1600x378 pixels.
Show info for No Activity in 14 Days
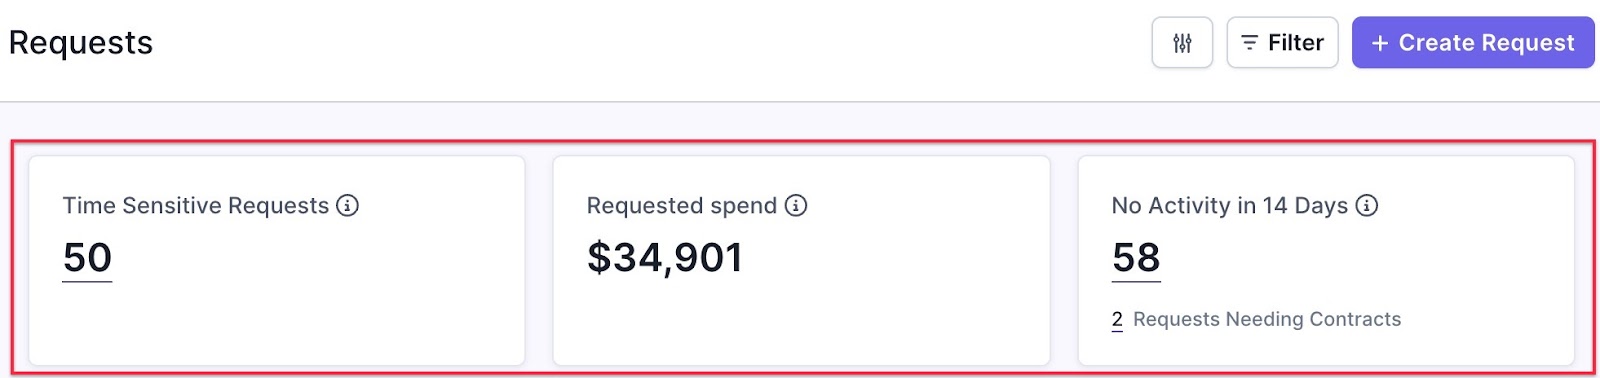1367,205
